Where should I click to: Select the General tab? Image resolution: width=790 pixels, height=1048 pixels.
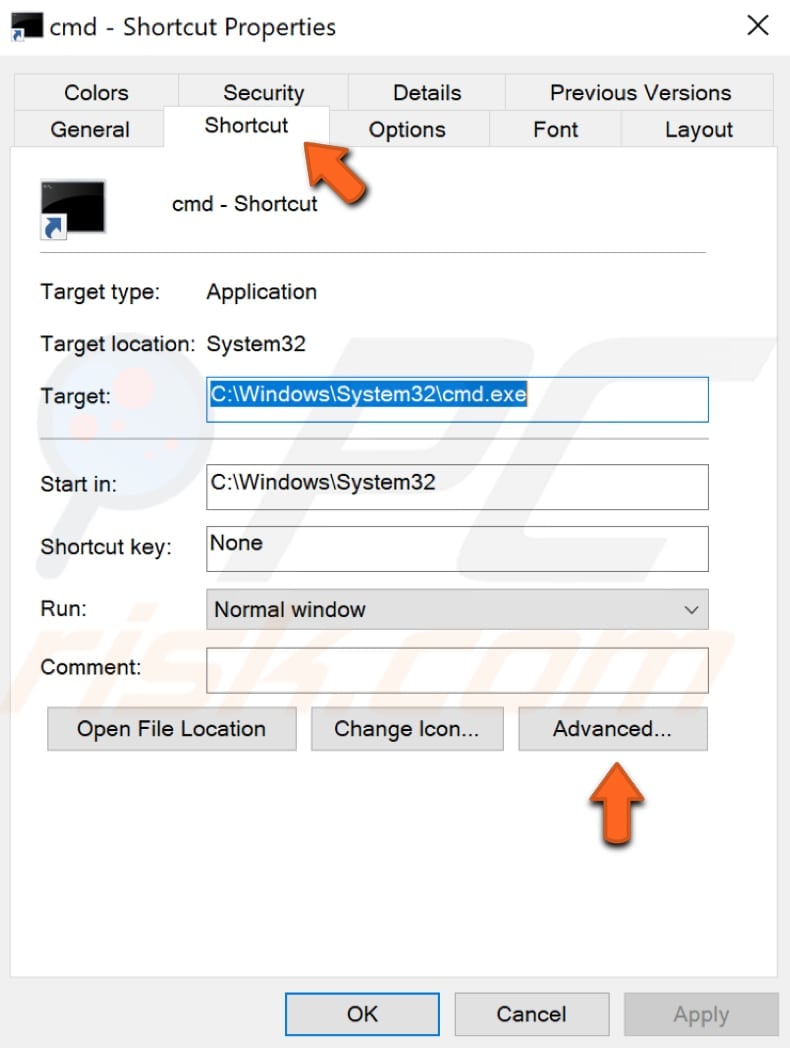coord(90,129)
